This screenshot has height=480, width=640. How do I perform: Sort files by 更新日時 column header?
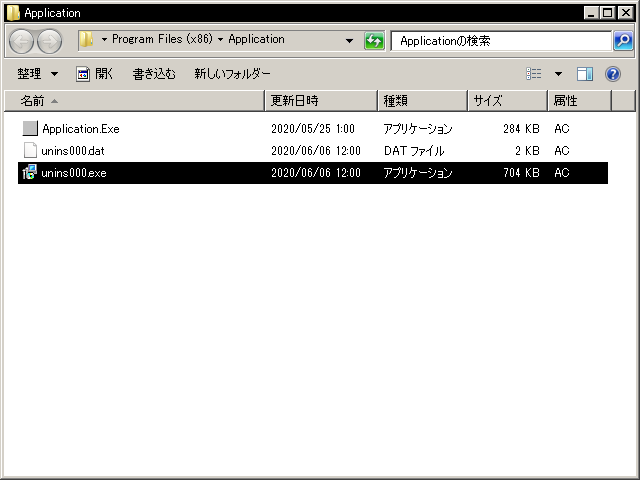(x=320, y=101)
